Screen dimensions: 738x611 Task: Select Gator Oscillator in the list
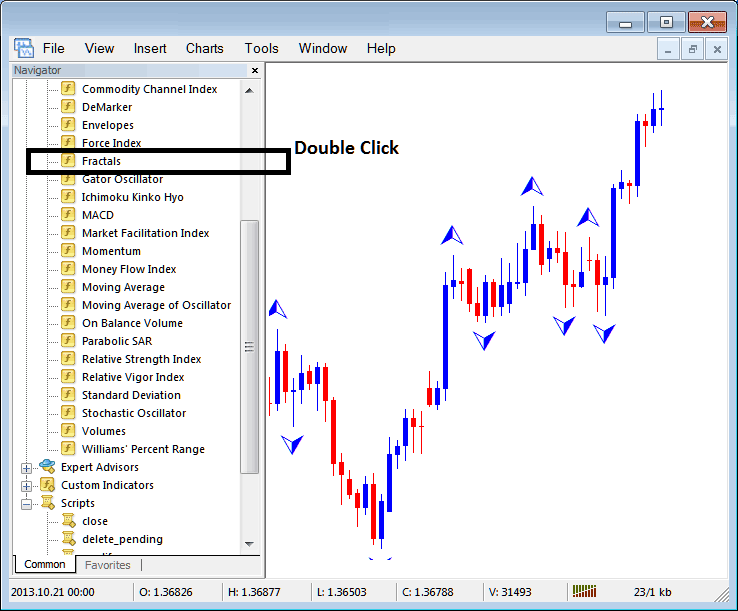pos(122,179)
